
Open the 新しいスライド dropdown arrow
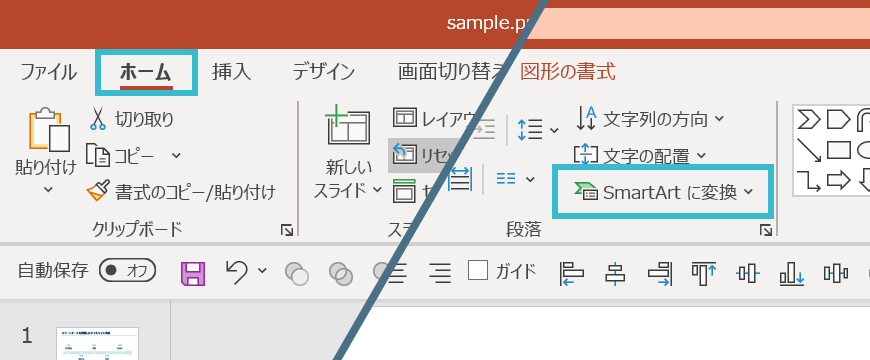coord(377,190)
